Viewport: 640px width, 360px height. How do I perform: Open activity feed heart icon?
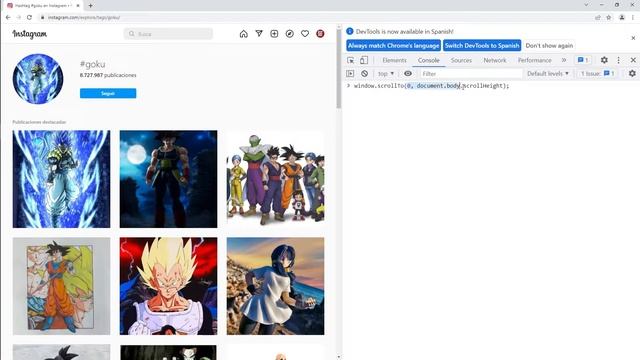click(x=305, y=34)
